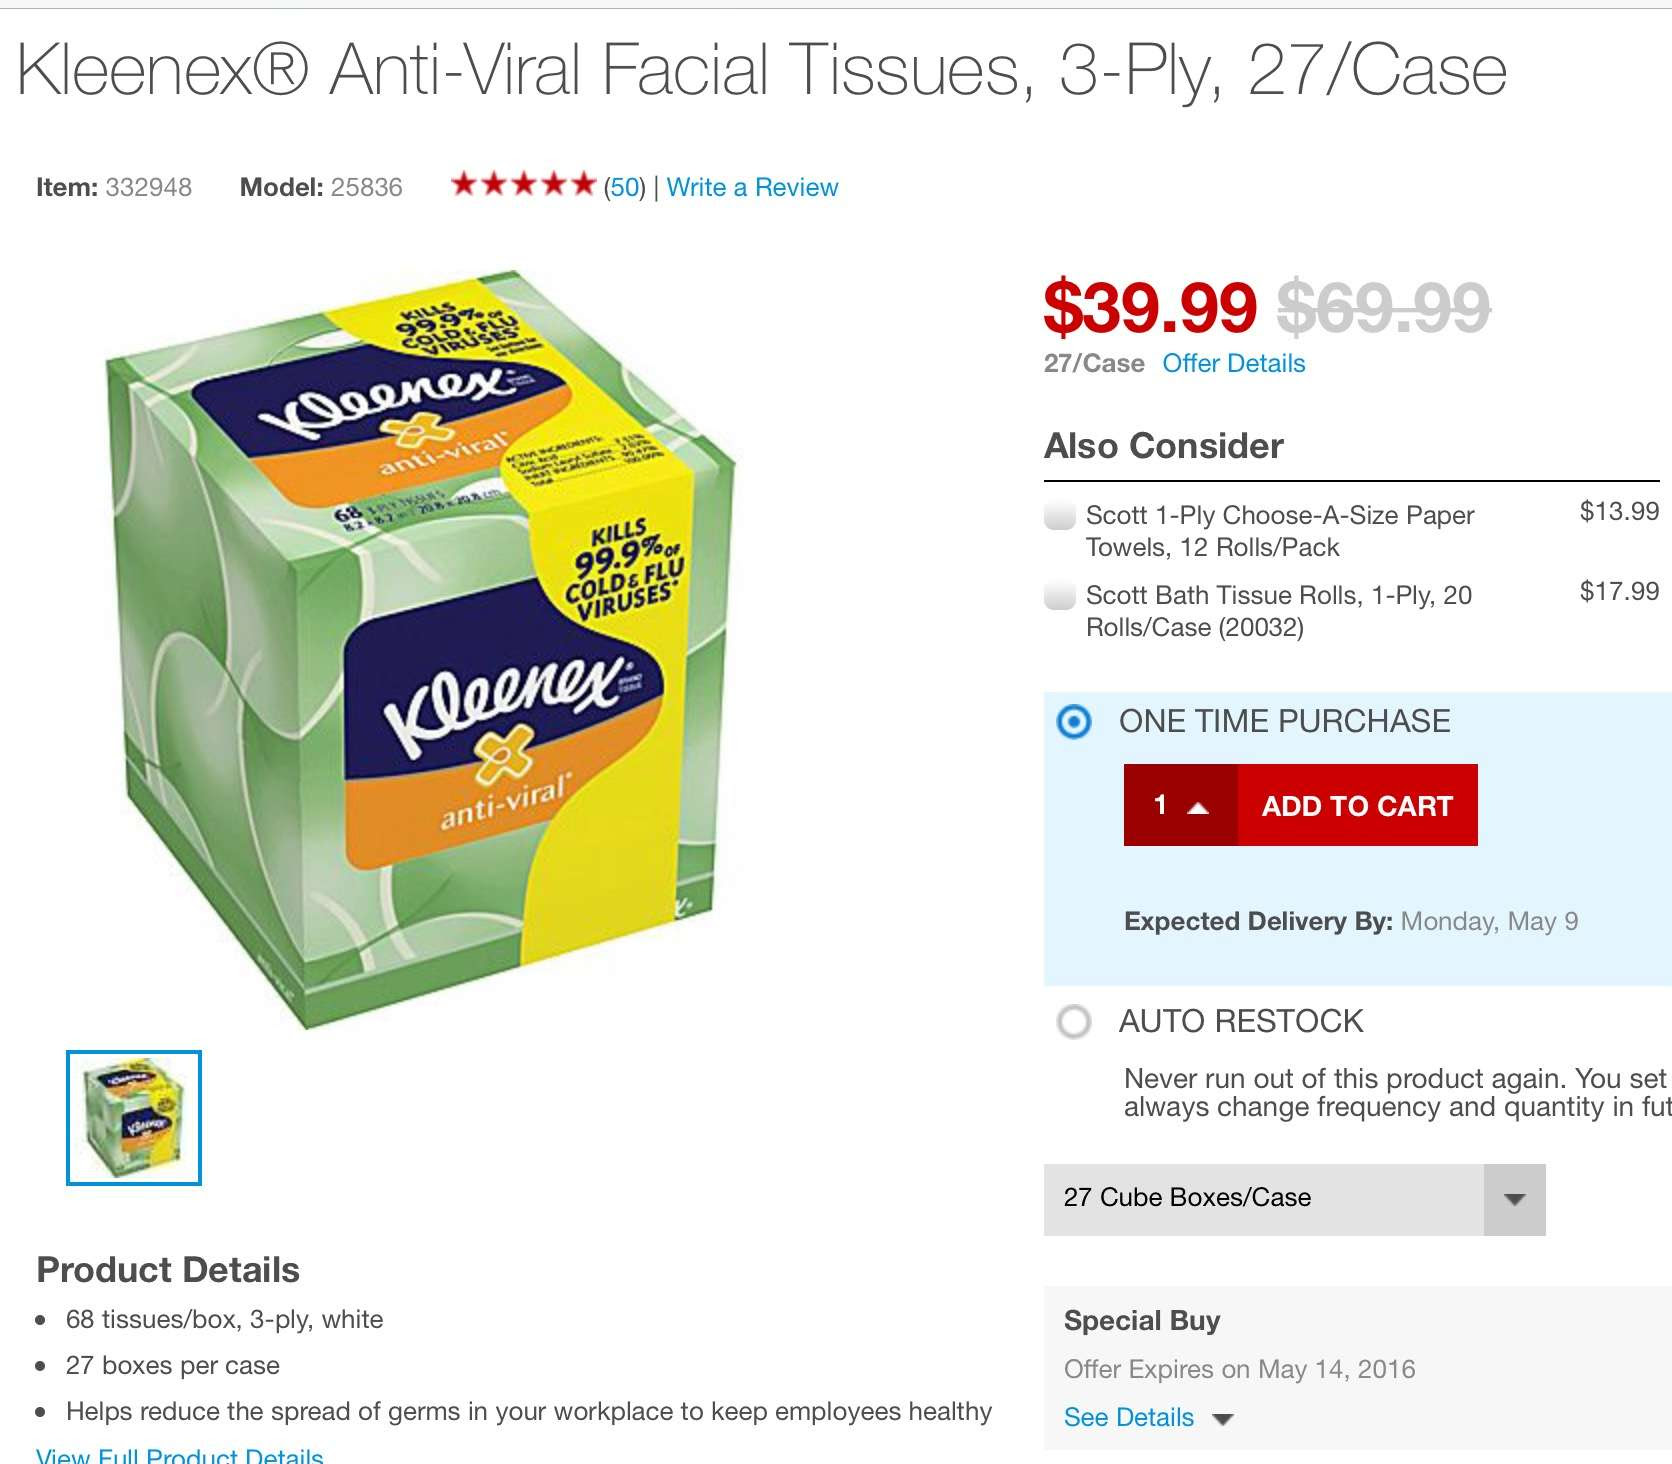Viewport: 1672px width, 1464px height.
Task: Select the One Time Purchase radio button
Action: point(1074,721)
